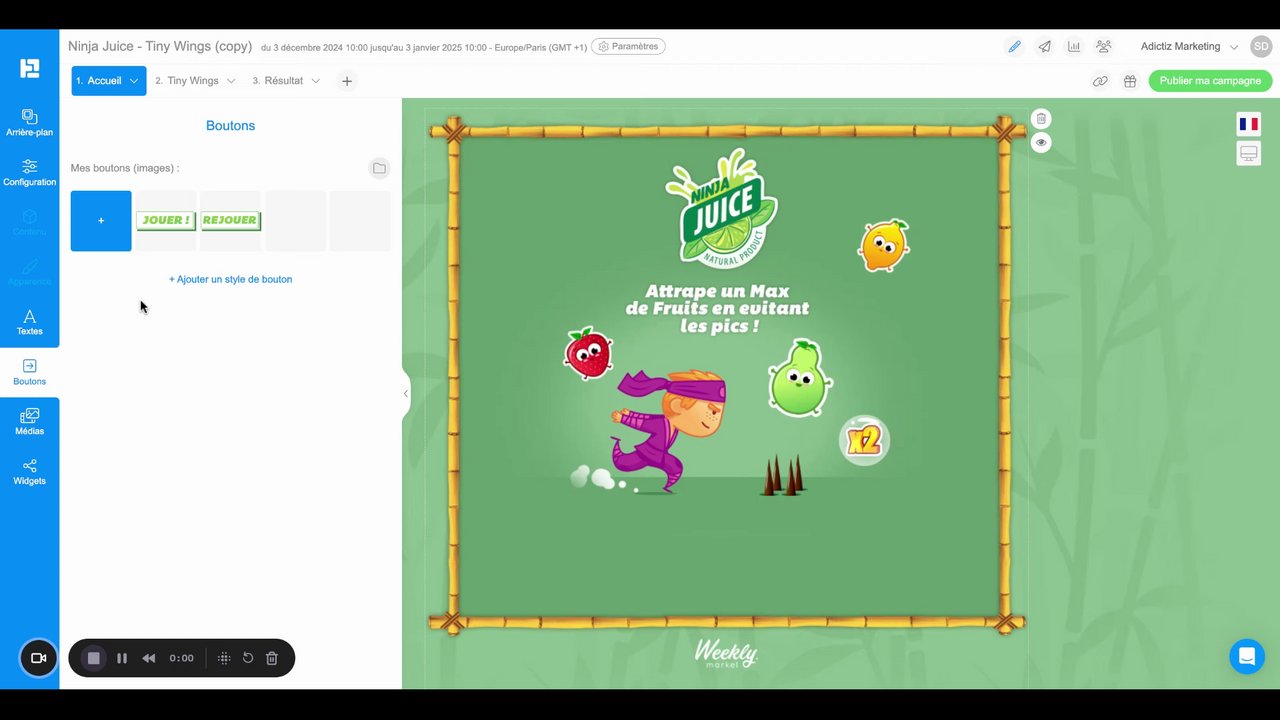Click the SD user avatar
1280x720 pixels.
tap(1260, 46)
